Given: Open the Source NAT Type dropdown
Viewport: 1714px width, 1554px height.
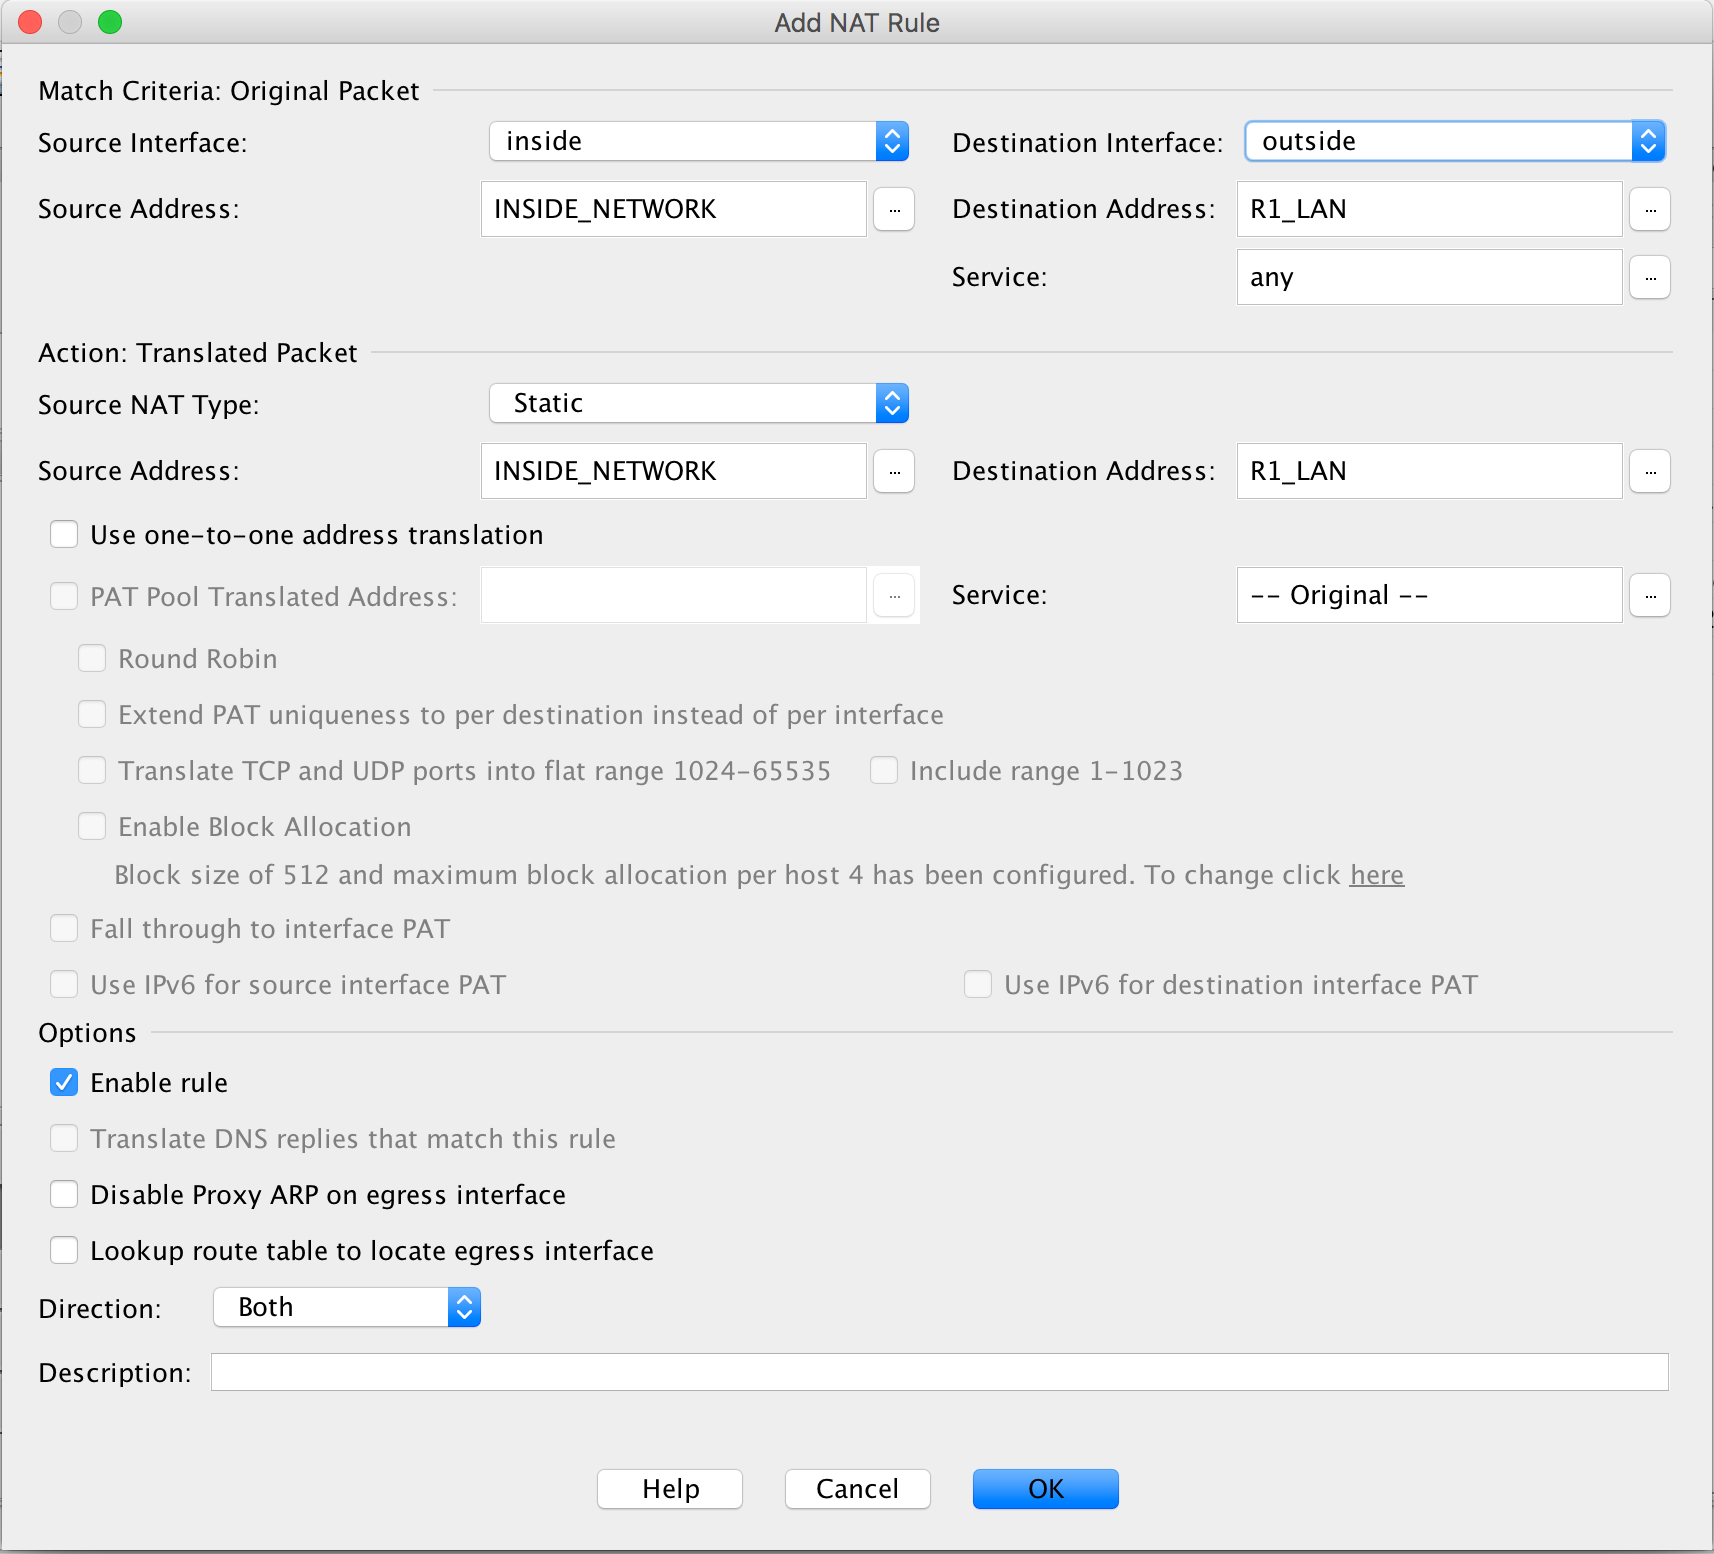Looking at the screenshot, I should 698,404.
